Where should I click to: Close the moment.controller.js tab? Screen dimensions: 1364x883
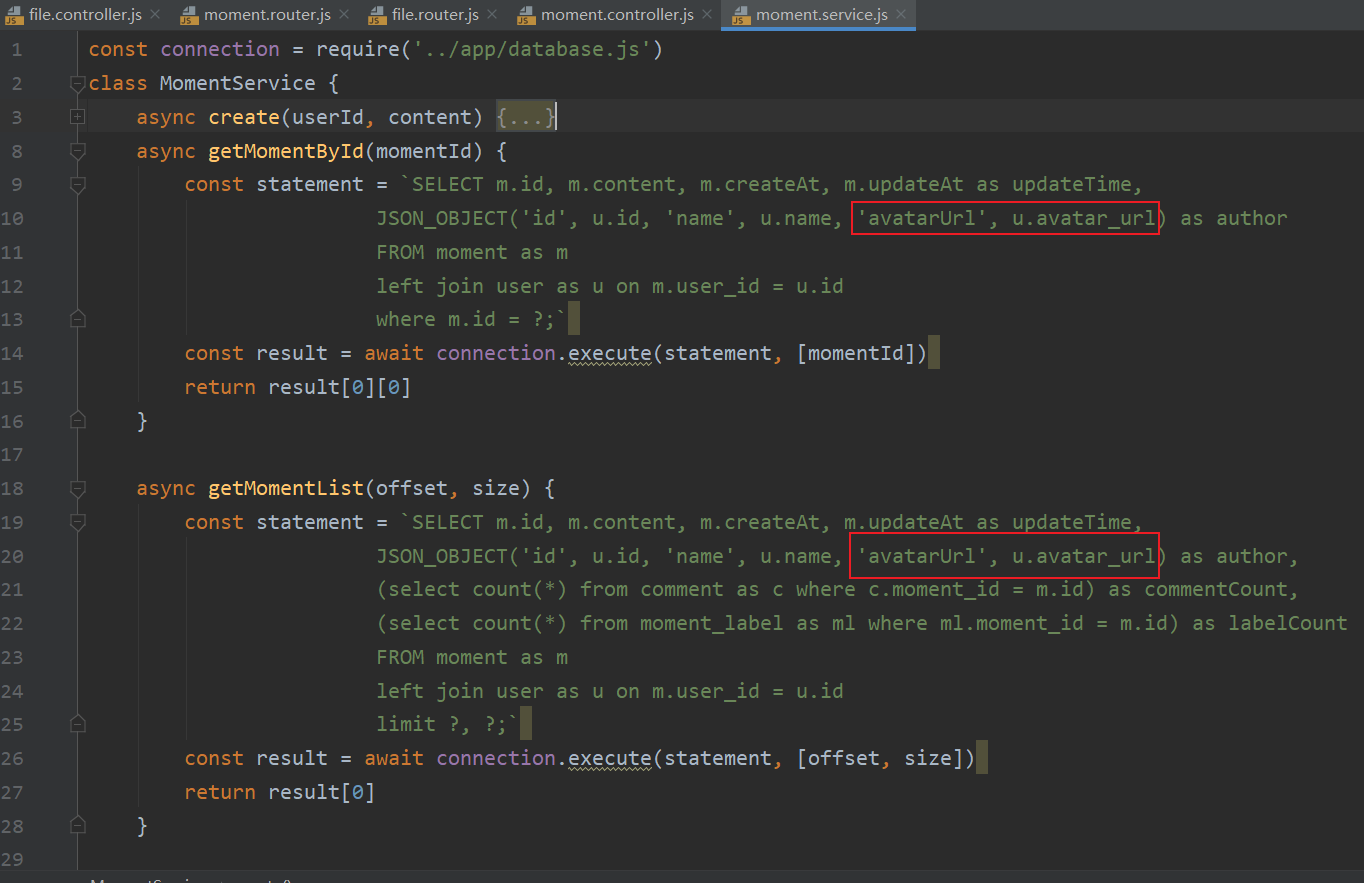coord(707,15)
